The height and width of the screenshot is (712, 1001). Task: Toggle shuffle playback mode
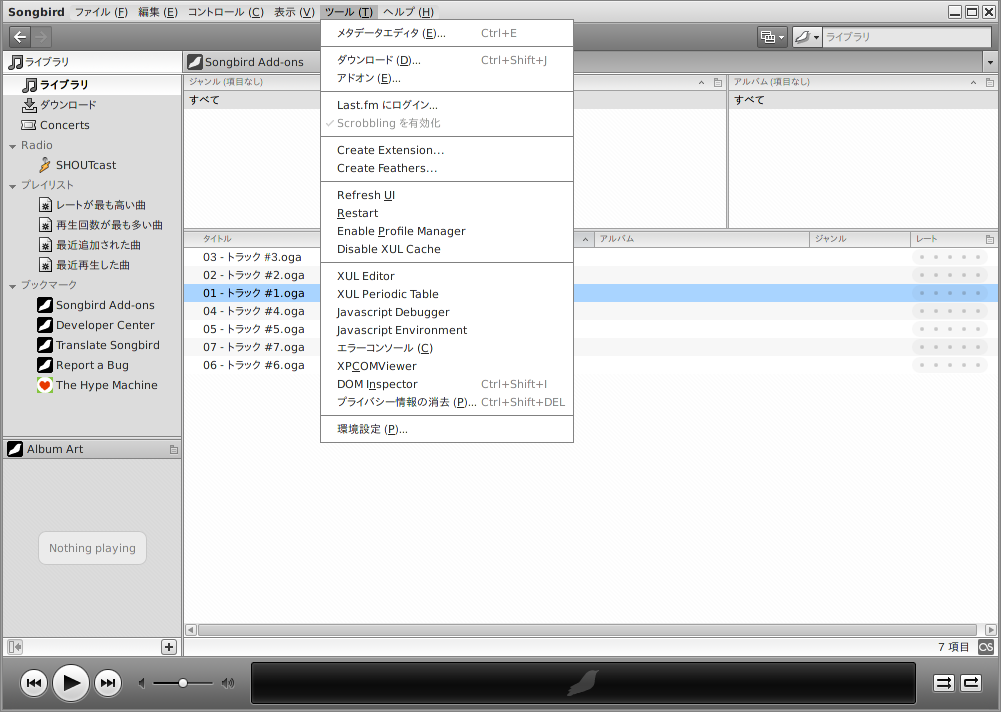pyautogui.click(x=944, y=683)
